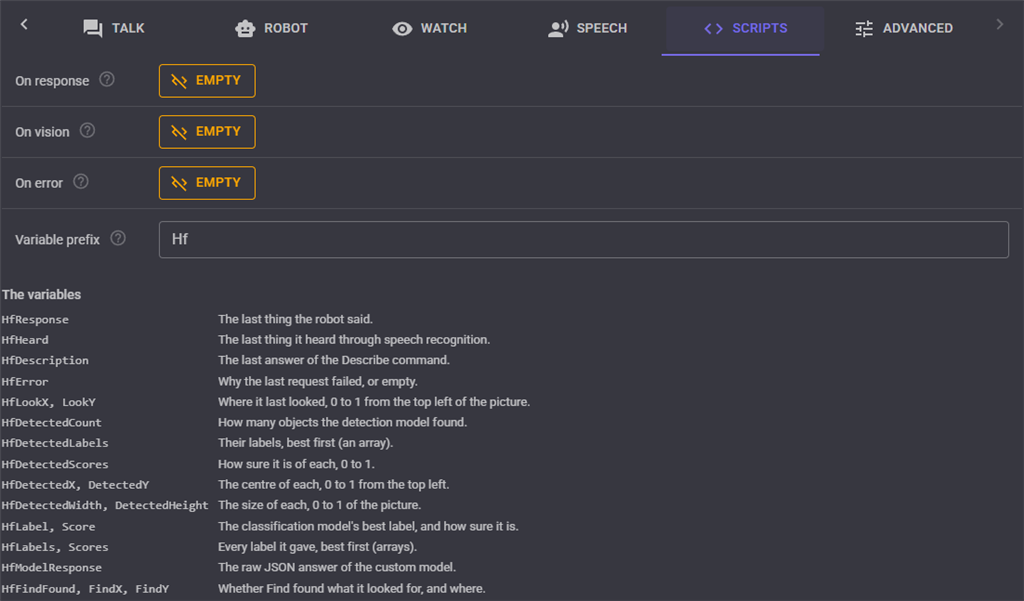Image resolution: width=1024 pixels, height=601 pixels.
Task: Click the HfFindFound, FindX, FindY variable name
Action: pos(85,589)
